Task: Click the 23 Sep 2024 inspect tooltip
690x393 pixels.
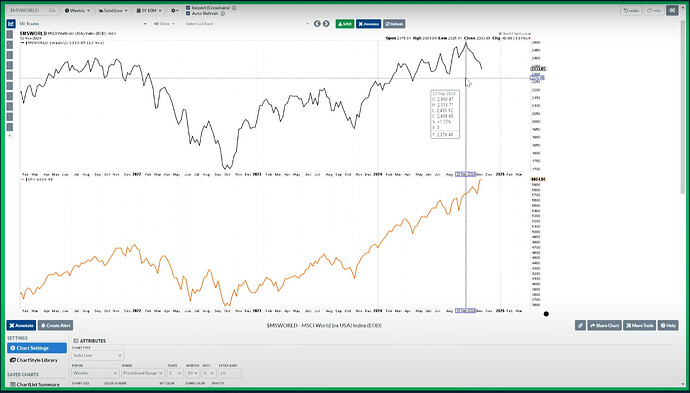Action: pyautogui.click(x=445, y=114)
